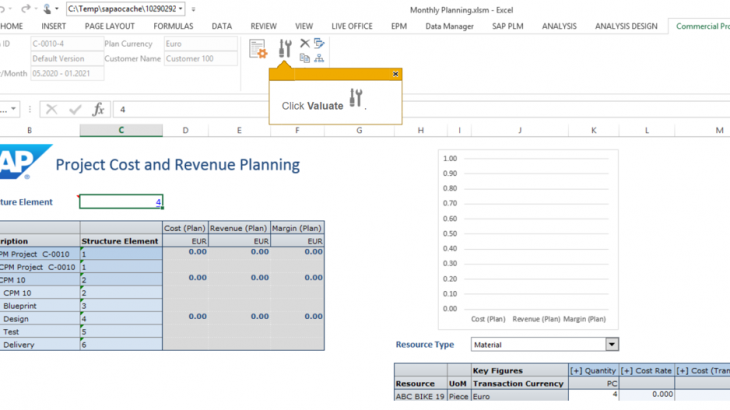
Task: Click the Cancel X in formula bar
Action: click(x=51, y=109)
